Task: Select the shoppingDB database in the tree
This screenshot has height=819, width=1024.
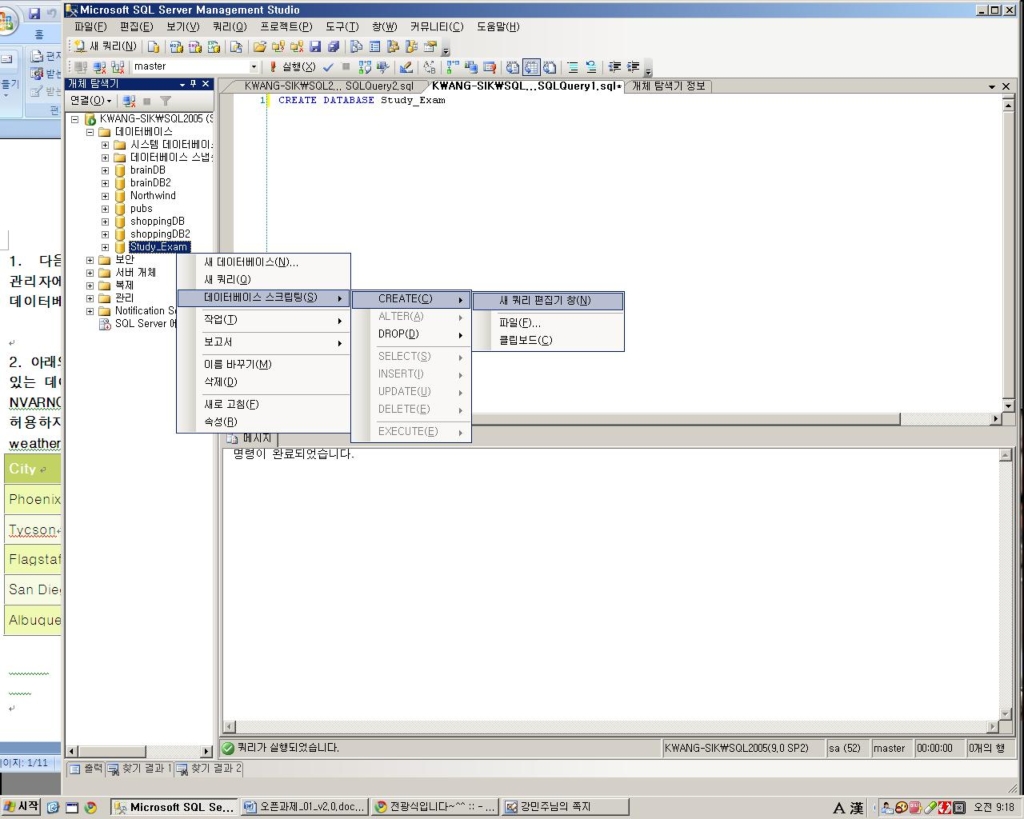Action: (157, 221)
